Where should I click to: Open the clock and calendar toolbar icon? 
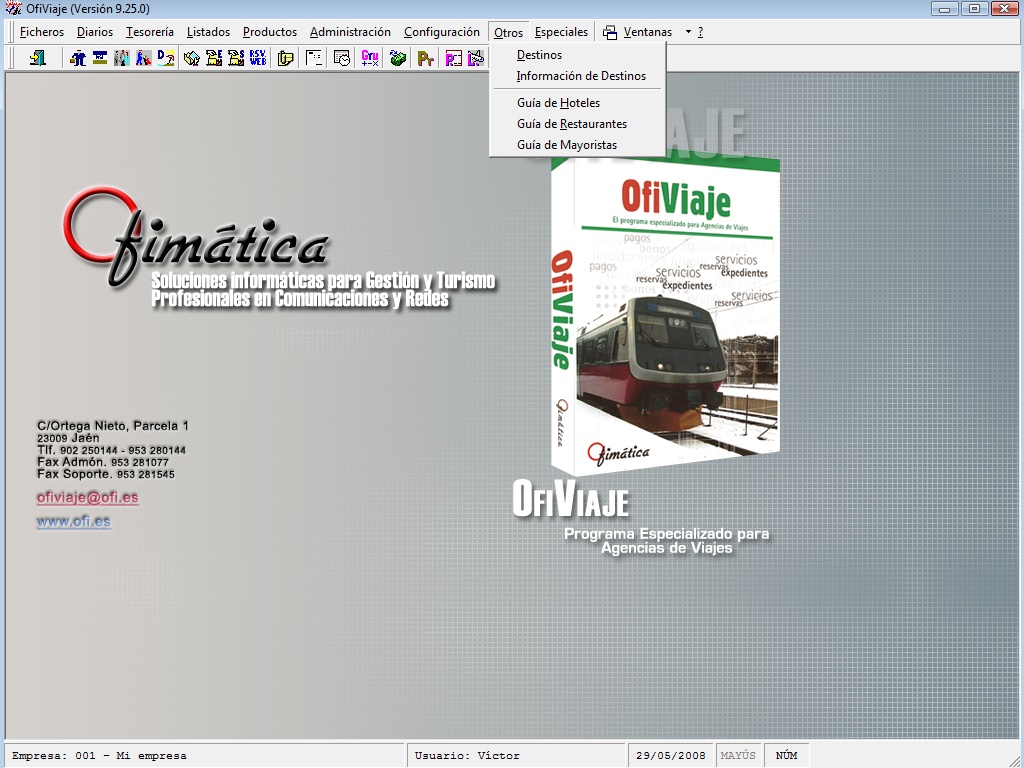pyautogui.click(x=344, y=58)
